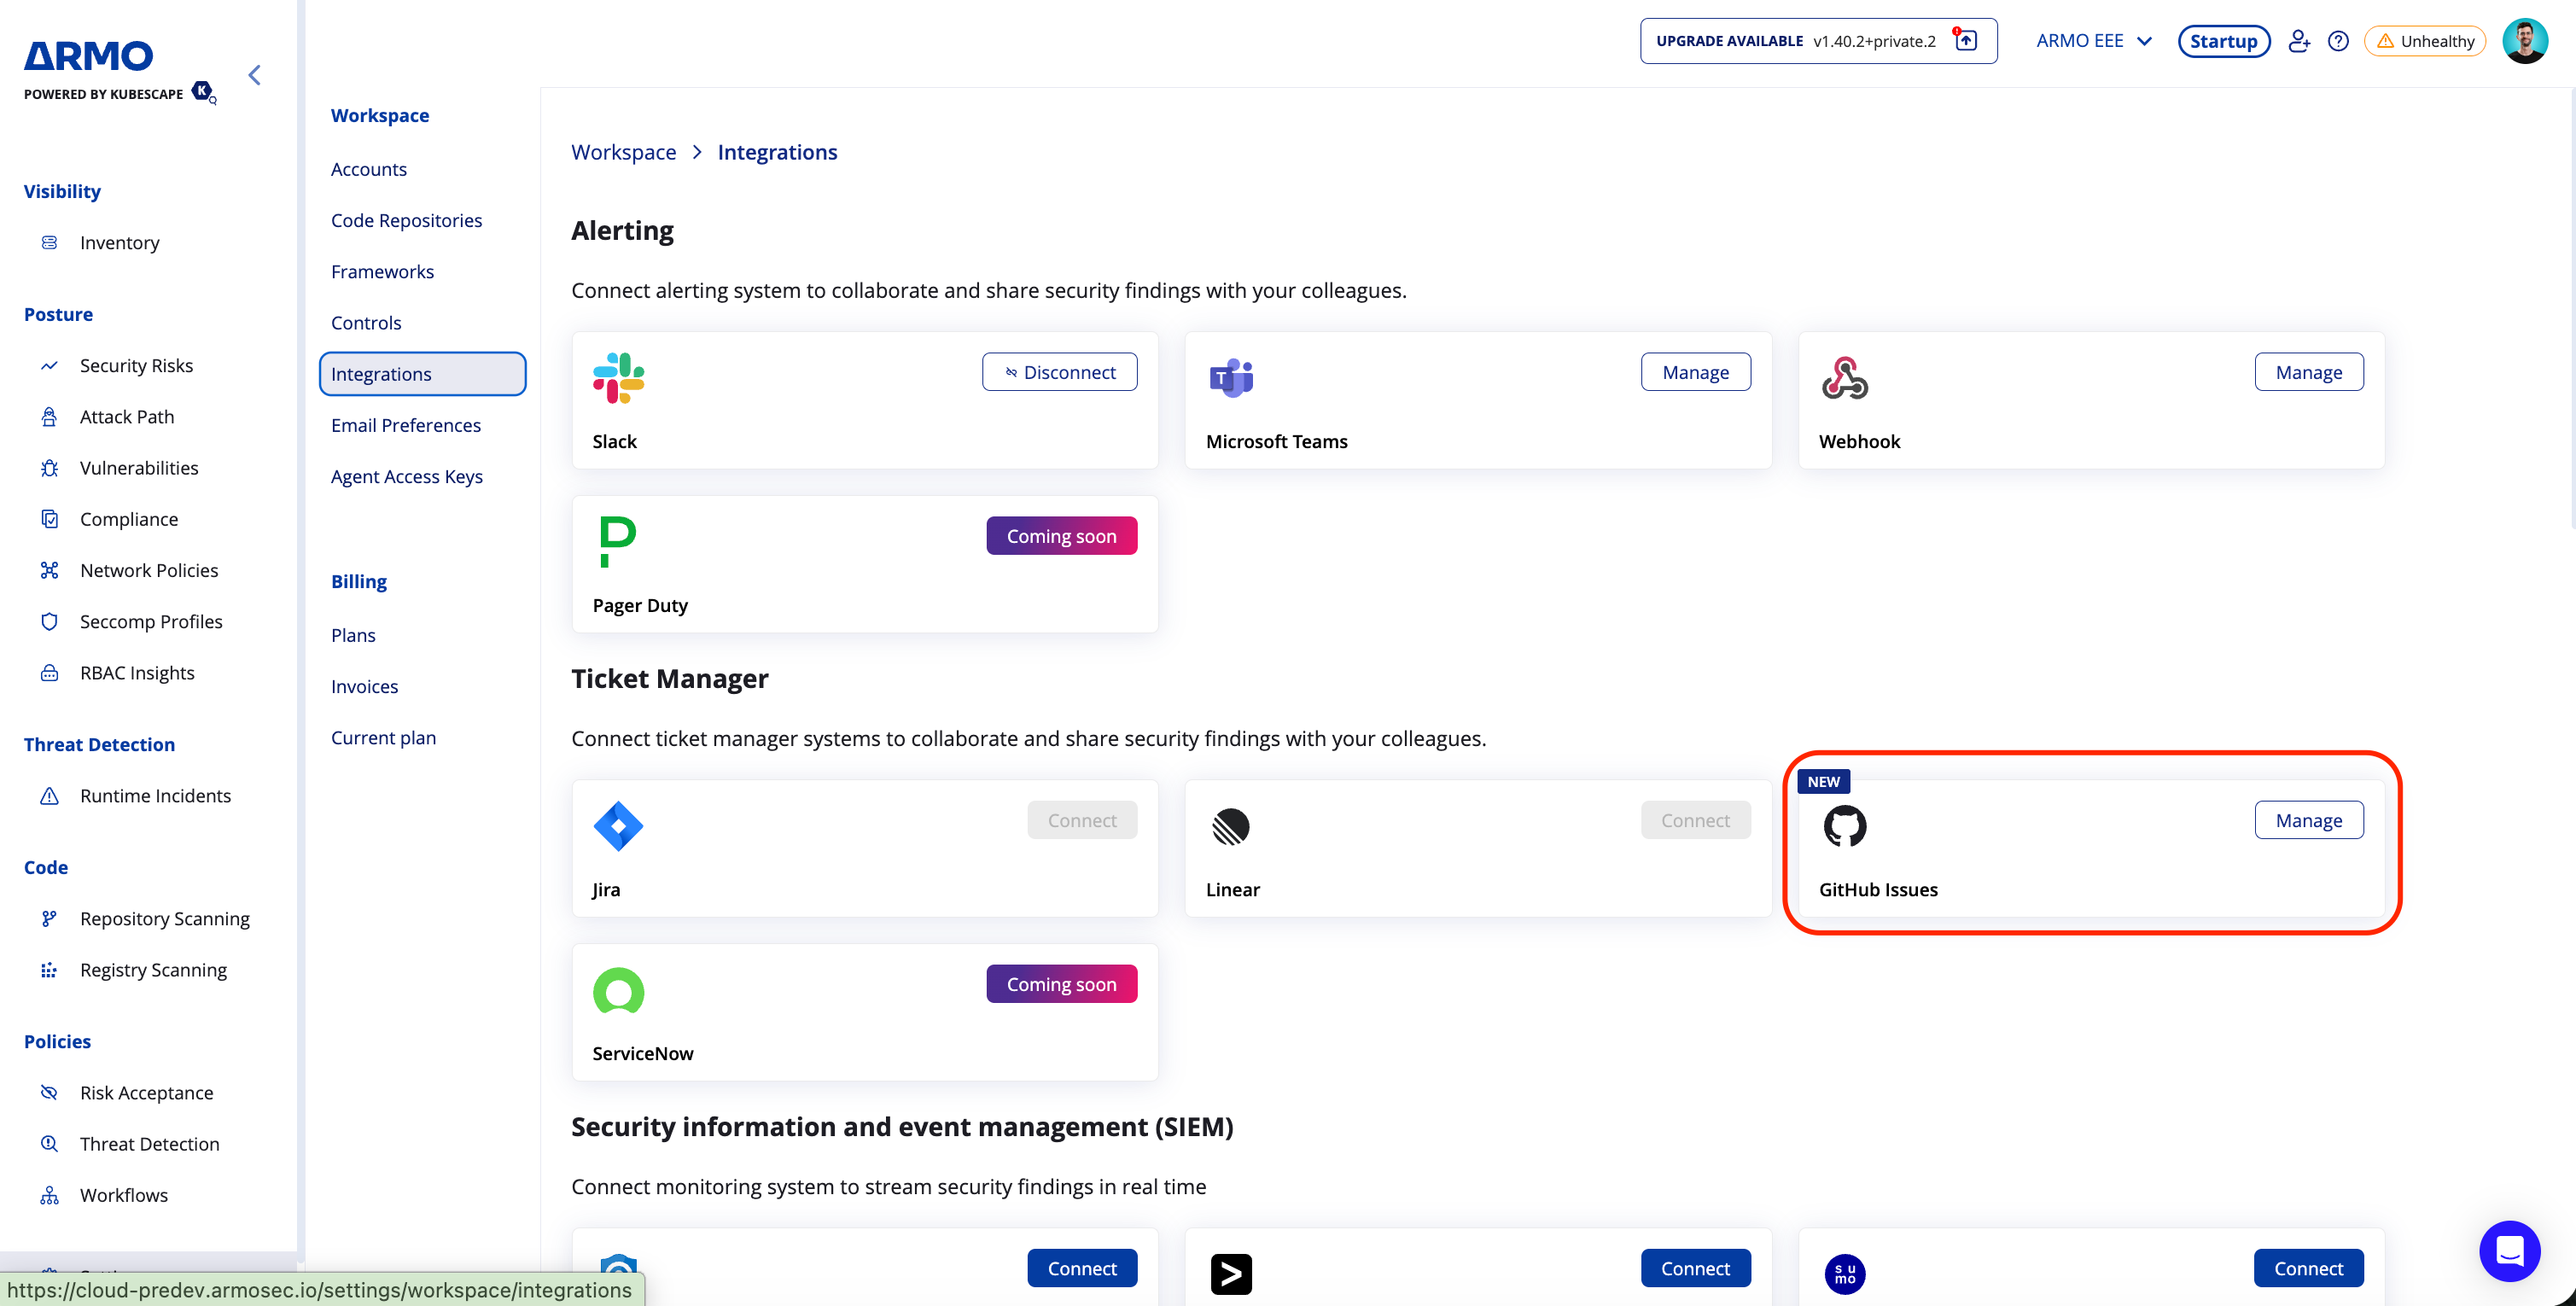2576x1306 pixels.
Task: Click the Microsoft Teams logo
Action: pyautogui.click(x=1231, y=378)
